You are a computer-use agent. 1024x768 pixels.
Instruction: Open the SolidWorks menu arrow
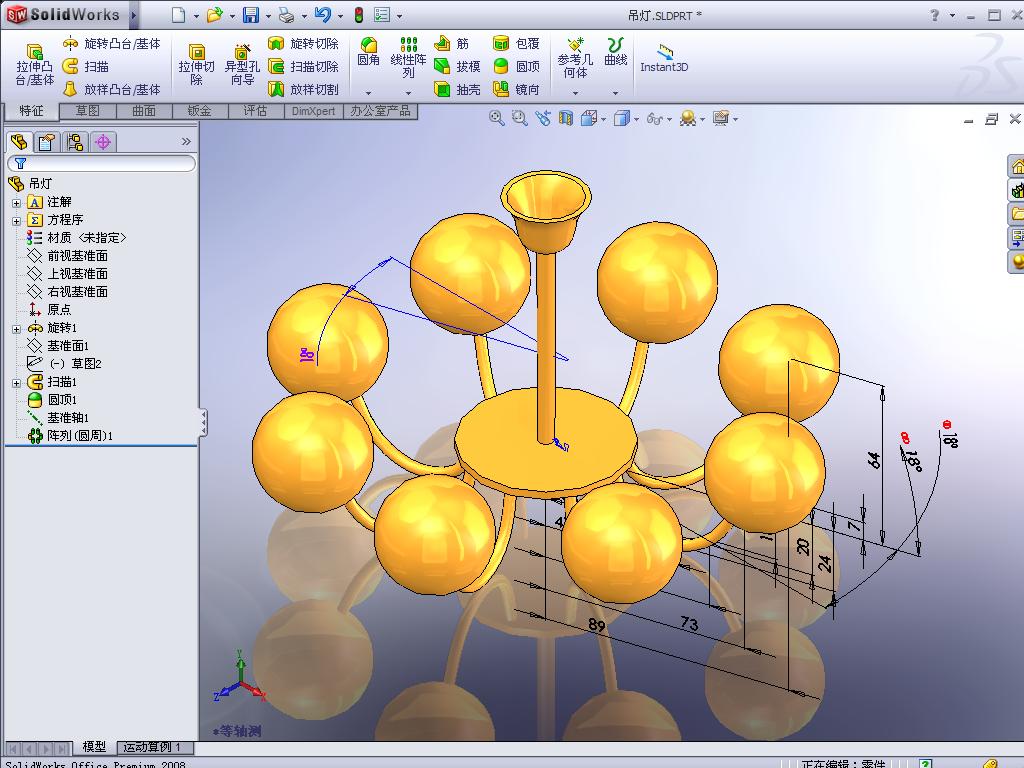pyautogui.click(x=134, y=15)
